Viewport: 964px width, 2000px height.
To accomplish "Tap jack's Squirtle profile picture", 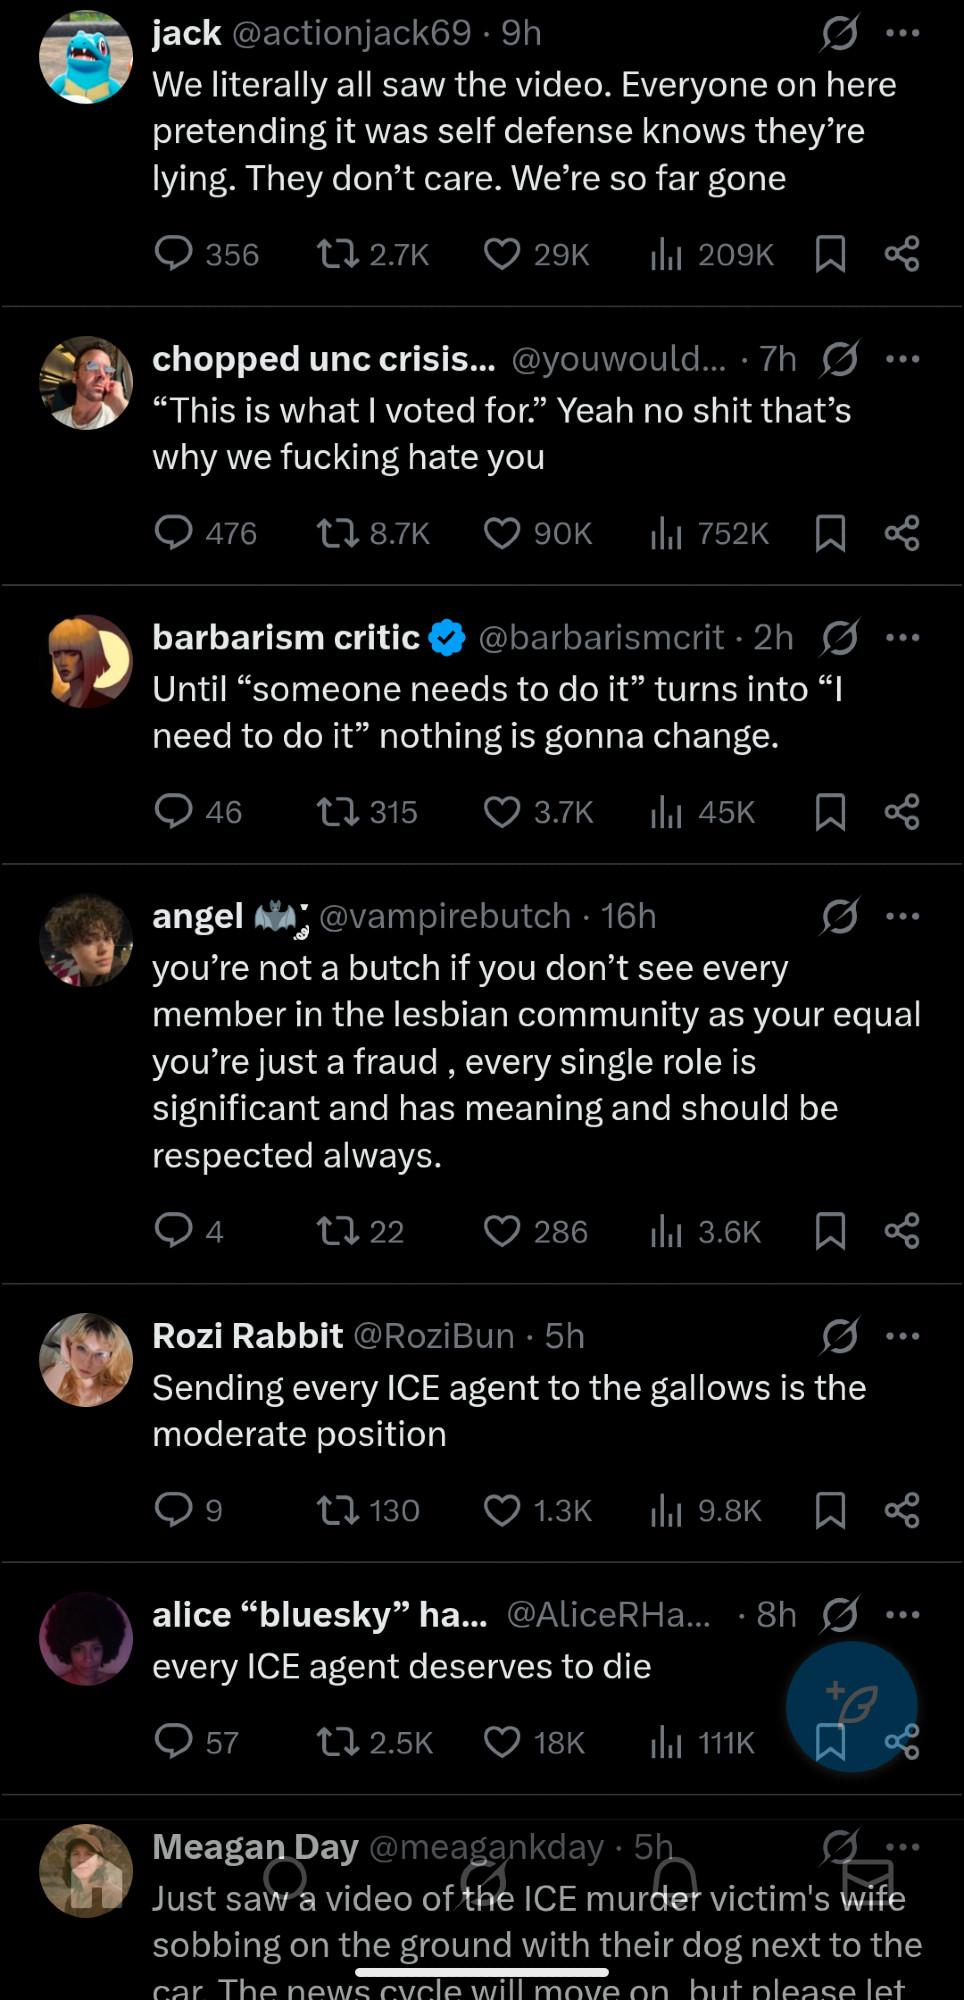I will click(86, 57).
